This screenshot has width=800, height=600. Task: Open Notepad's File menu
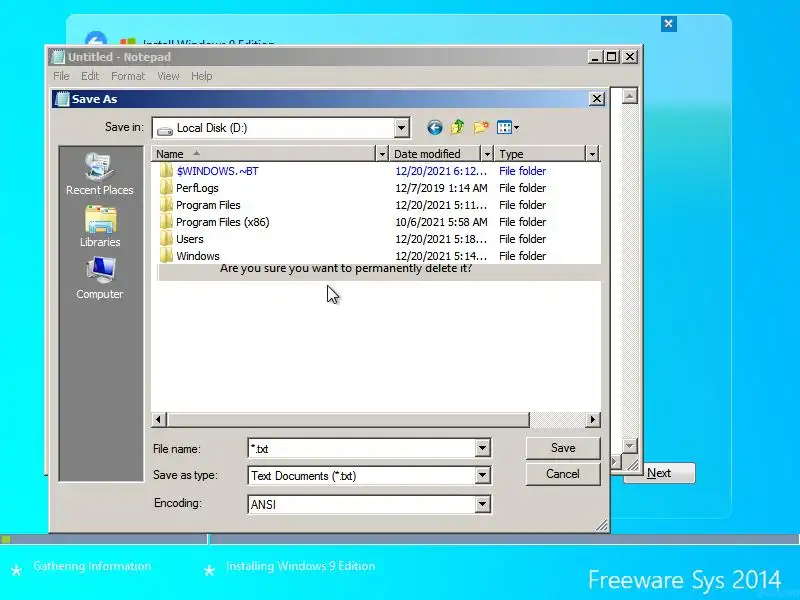tap(61, 76)
